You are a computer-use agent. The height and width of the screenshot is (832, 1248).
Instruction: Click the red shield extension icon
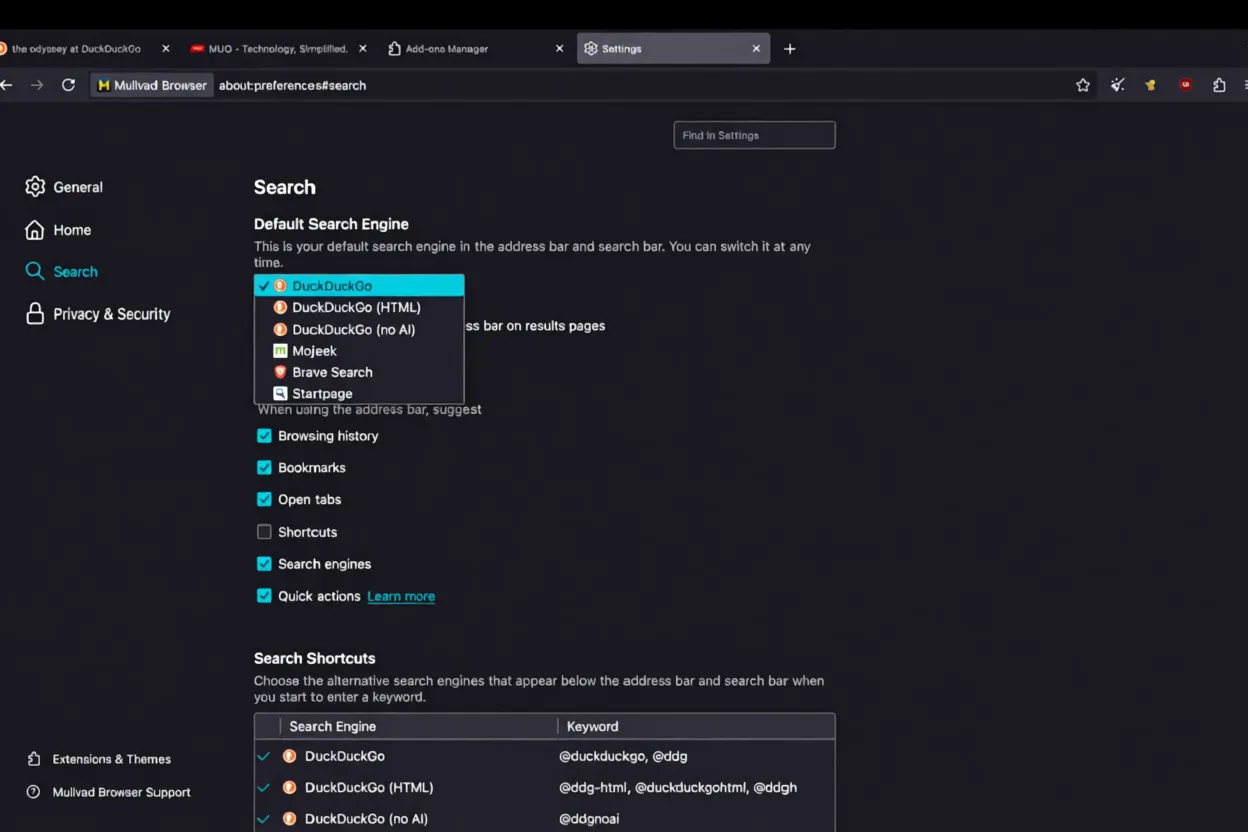pos(1185,85)
